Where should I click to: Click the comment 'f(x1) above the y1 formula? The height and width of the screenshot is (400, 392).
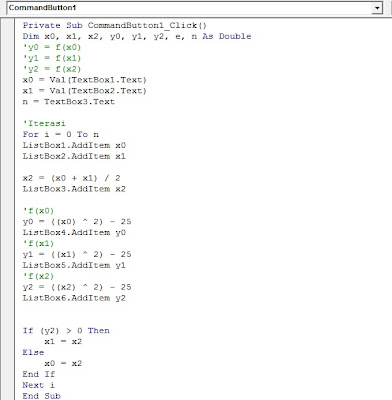click(38, 244)
